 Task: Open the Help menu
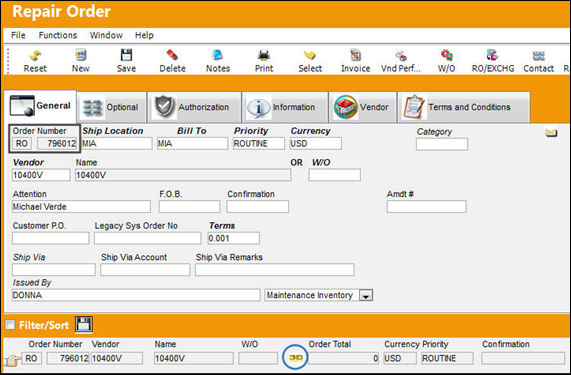pos(144,35)
